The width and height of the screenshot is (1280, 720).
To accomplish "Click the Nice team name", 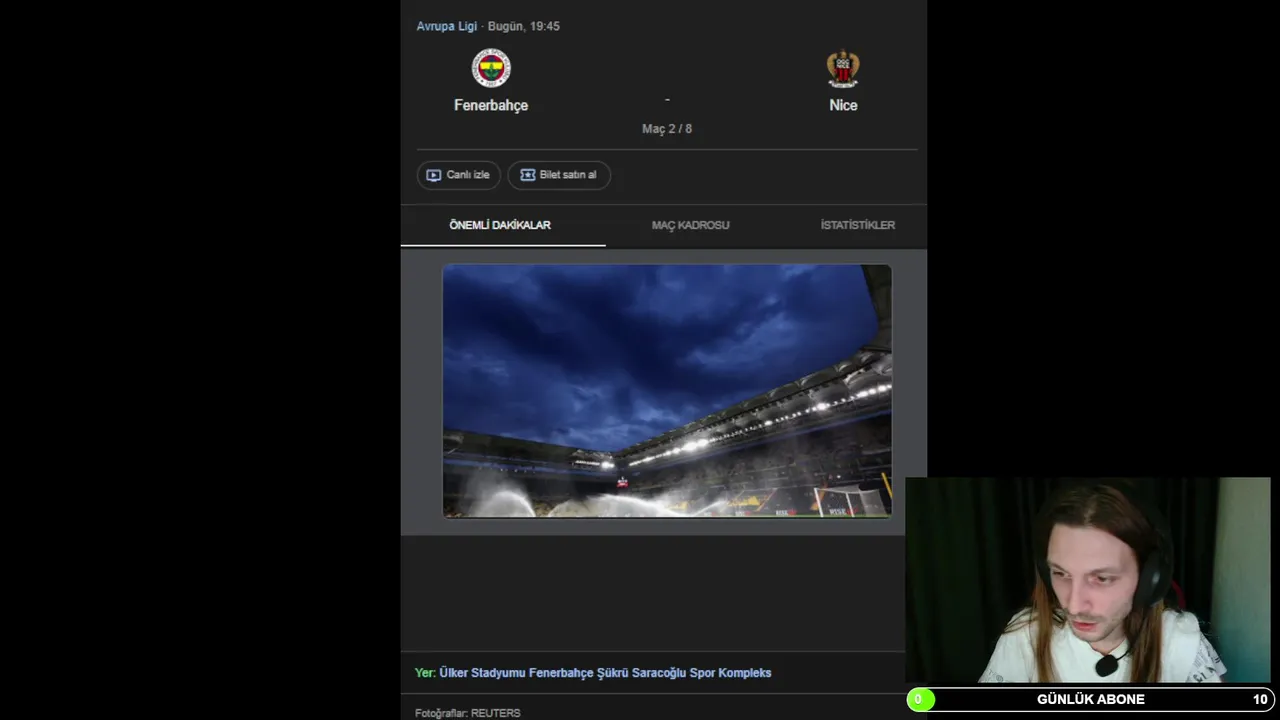I will 843,105.
